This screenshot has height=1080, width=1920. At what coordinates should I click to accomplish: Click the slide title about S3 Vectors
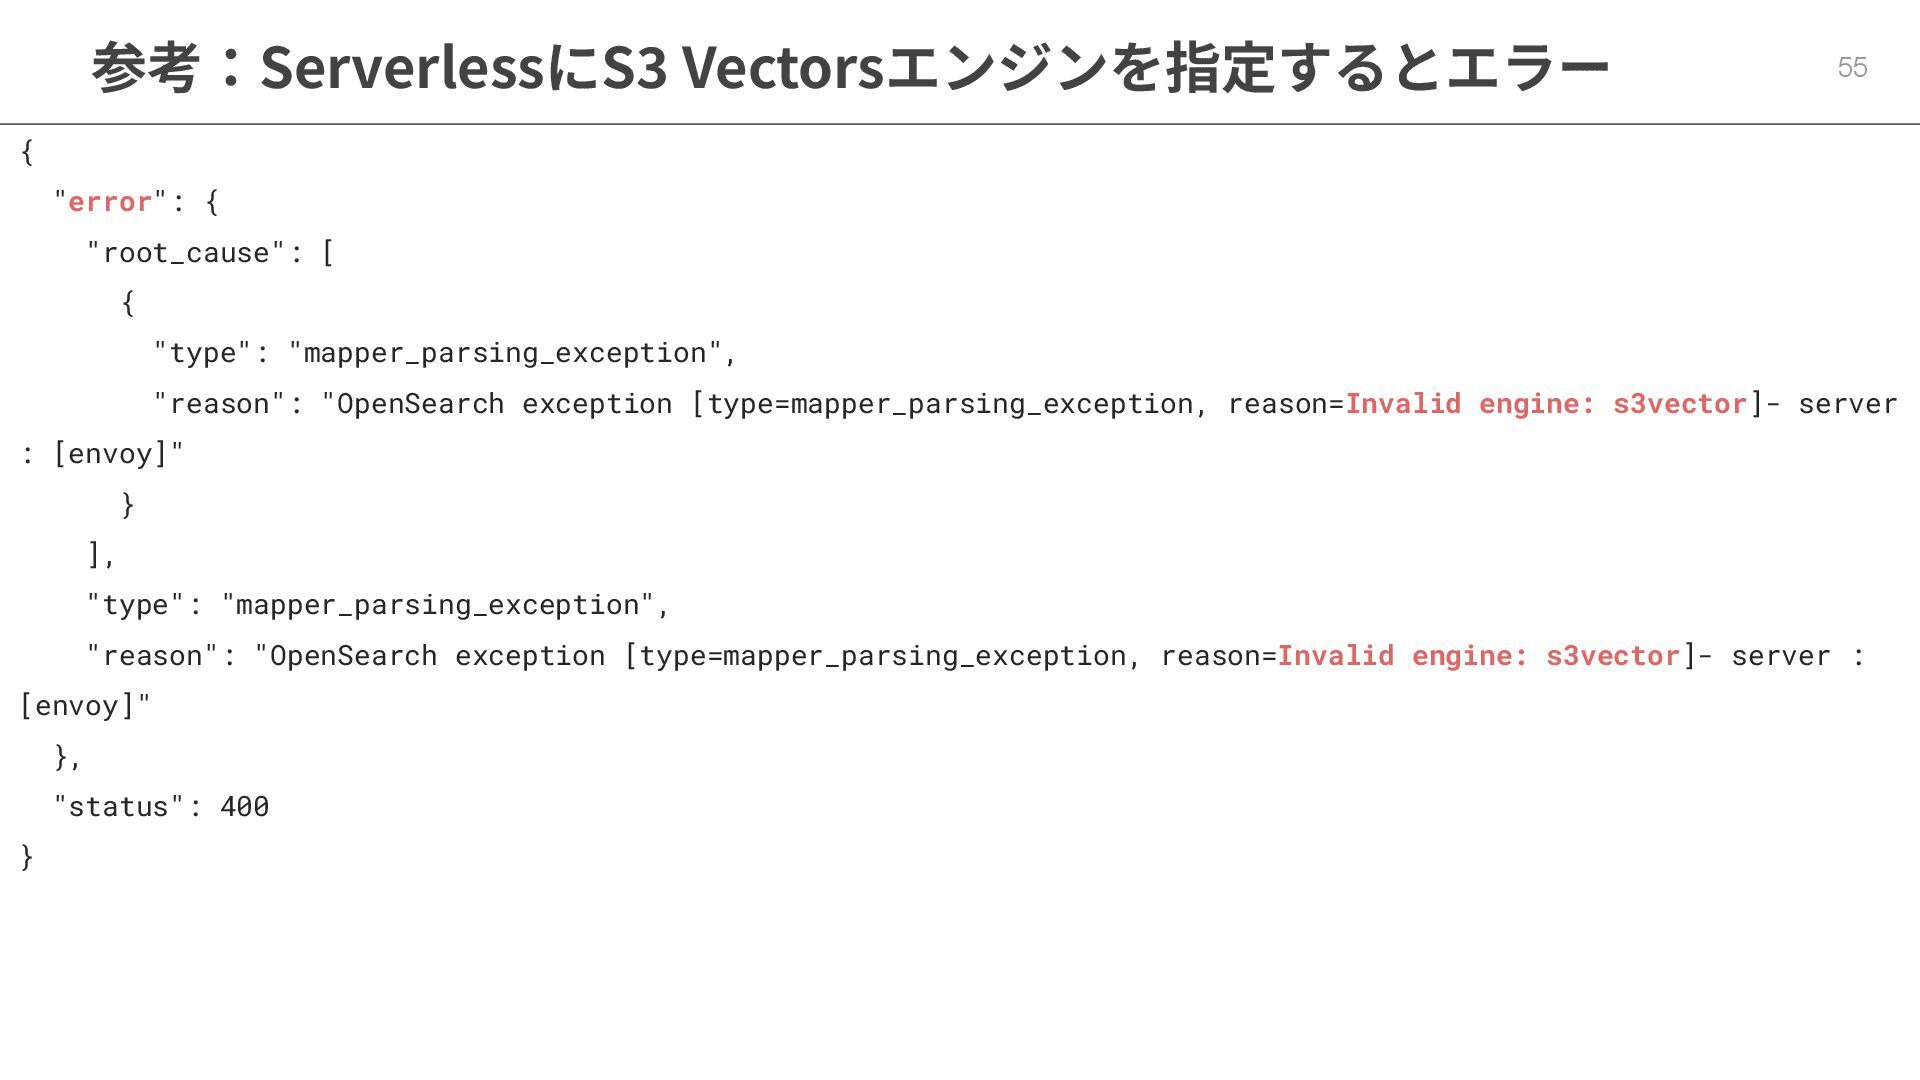click(x=850, y=67)
